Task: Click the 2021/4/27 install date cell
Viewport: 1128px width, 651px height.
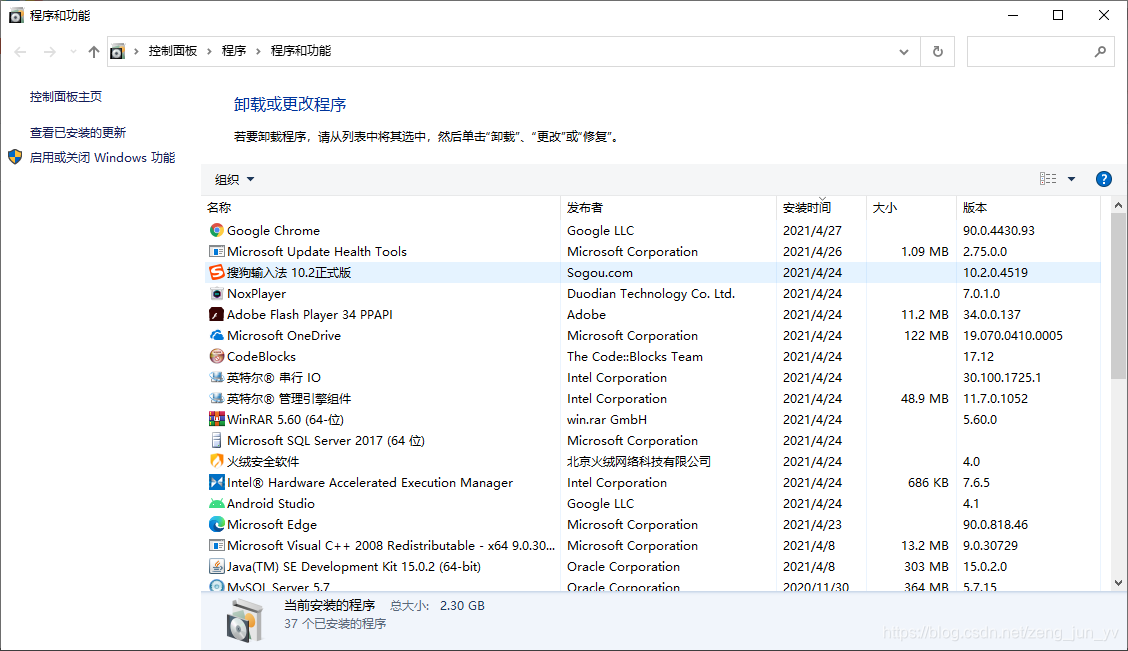Action: [x=812, y=230]
